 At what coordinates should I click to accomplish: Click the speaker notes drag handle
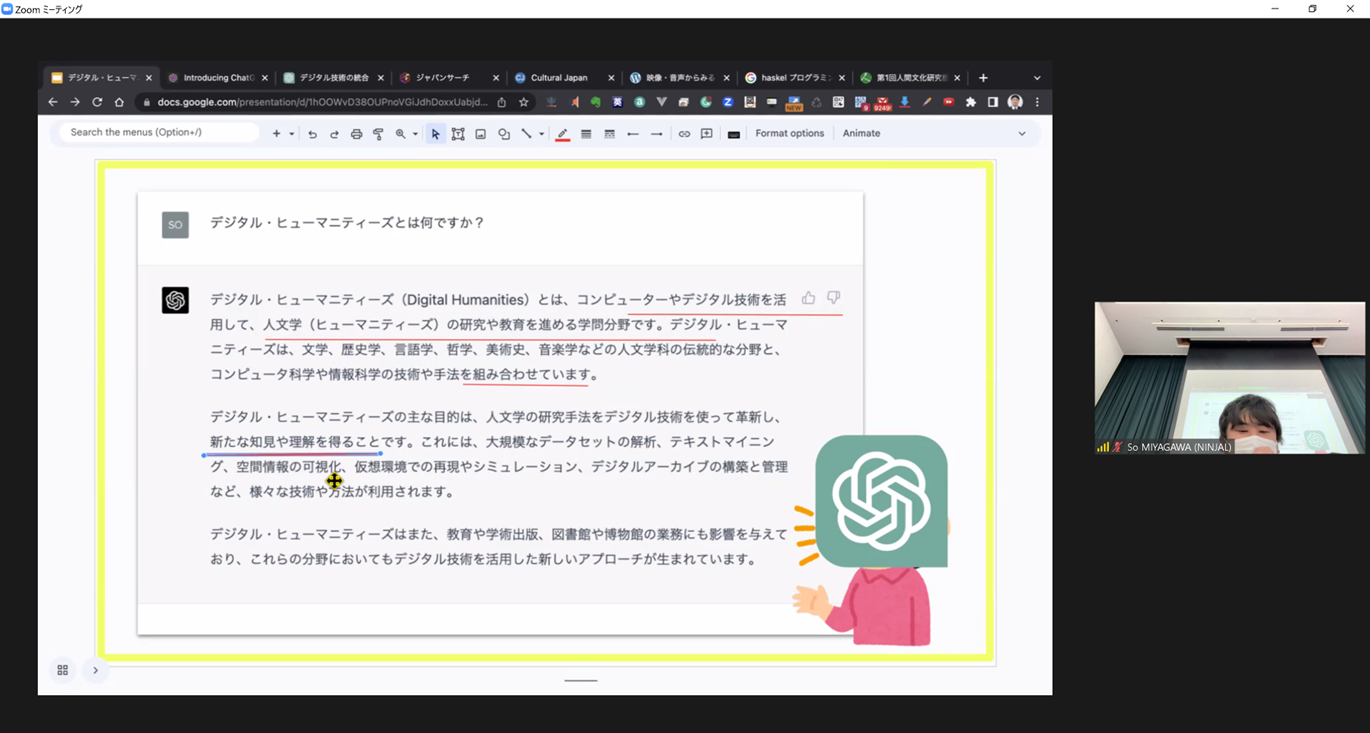(580, 680)
